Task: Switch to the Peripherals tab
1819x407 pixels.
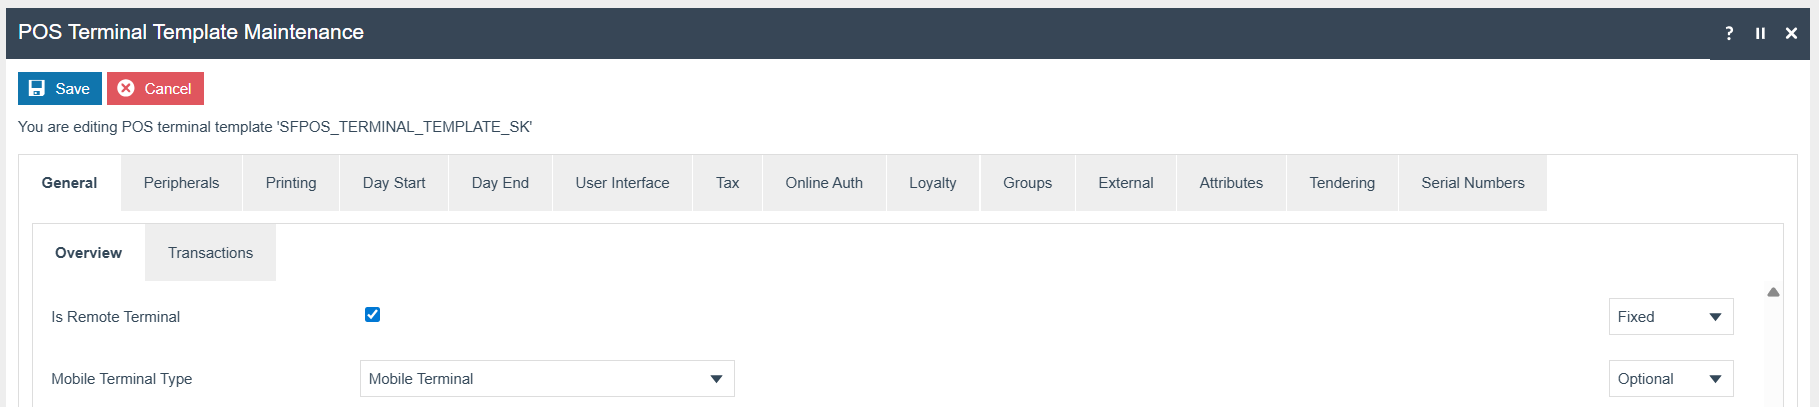Action: coord(181,183)
